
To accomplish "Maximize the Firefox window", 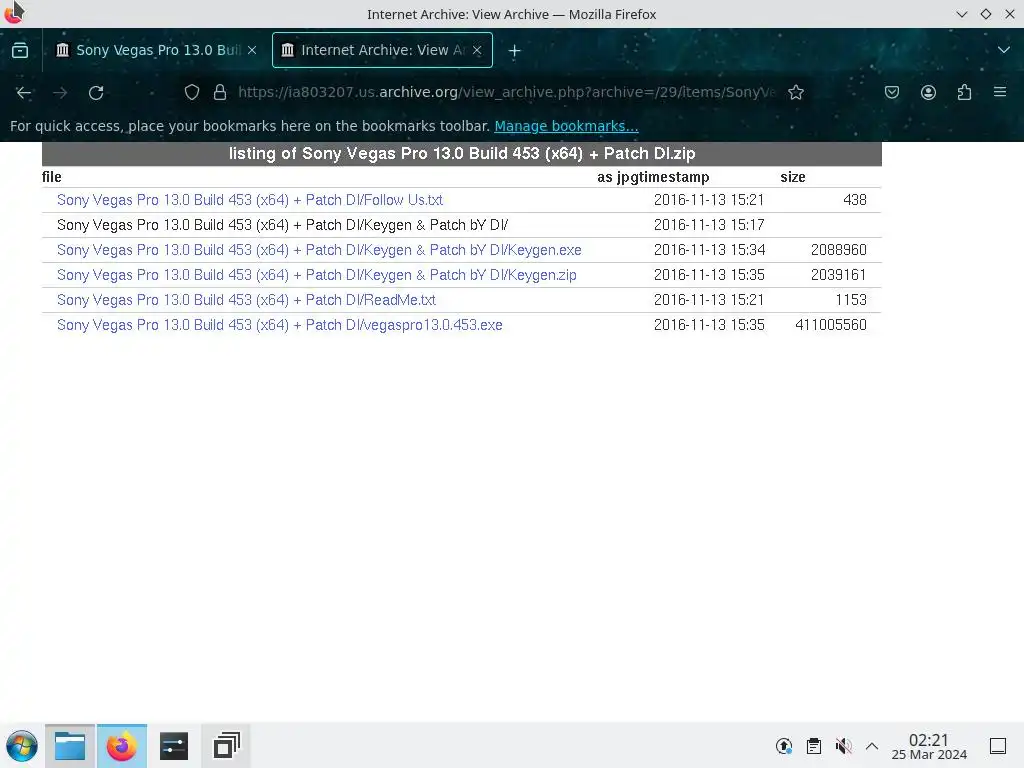I will (985, 14).
